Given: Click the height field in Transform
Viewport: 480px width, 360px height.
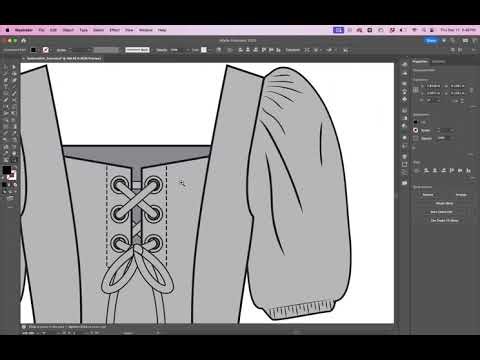Looking at the screenshot, I should click(457, 93).
